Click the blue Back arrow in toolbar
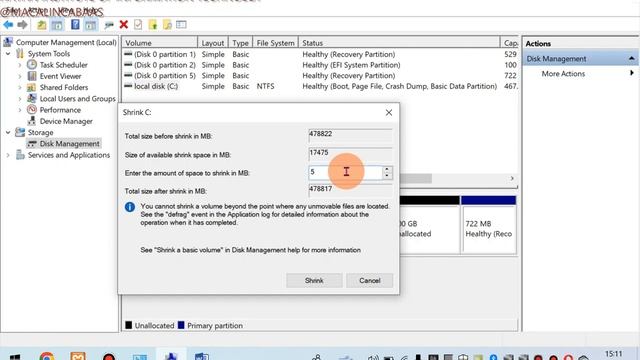Viewport: 640px width, 360px height. [8, 25]
